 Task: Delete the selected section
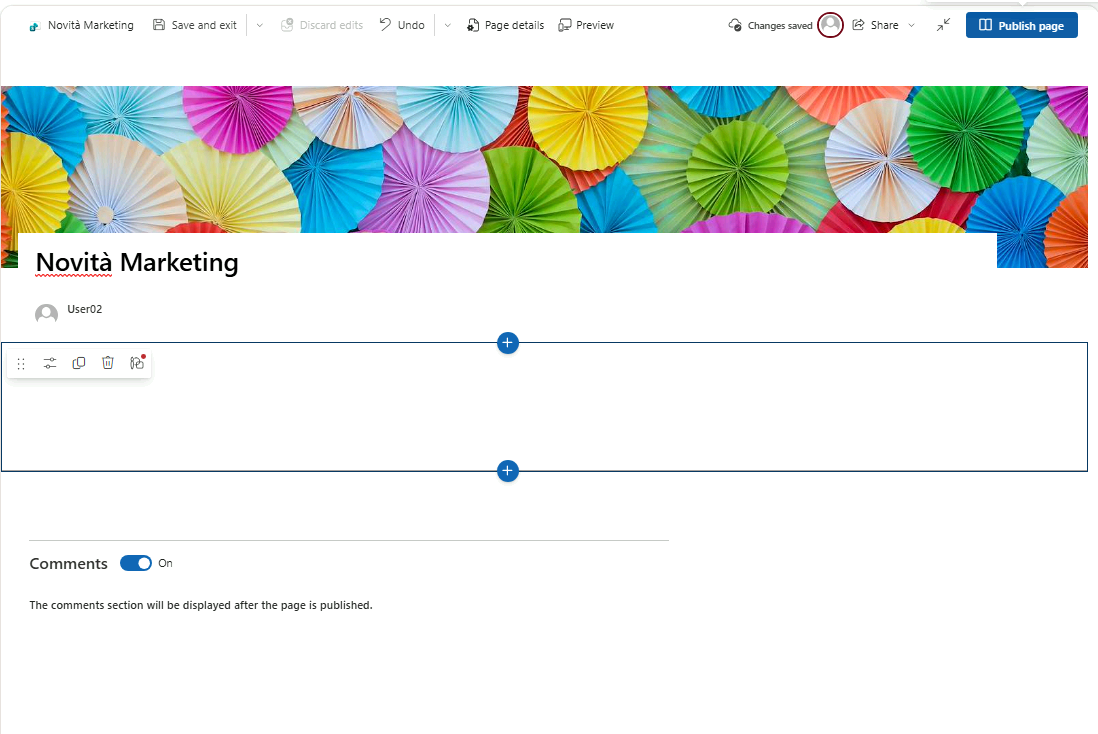coord(108,363)
